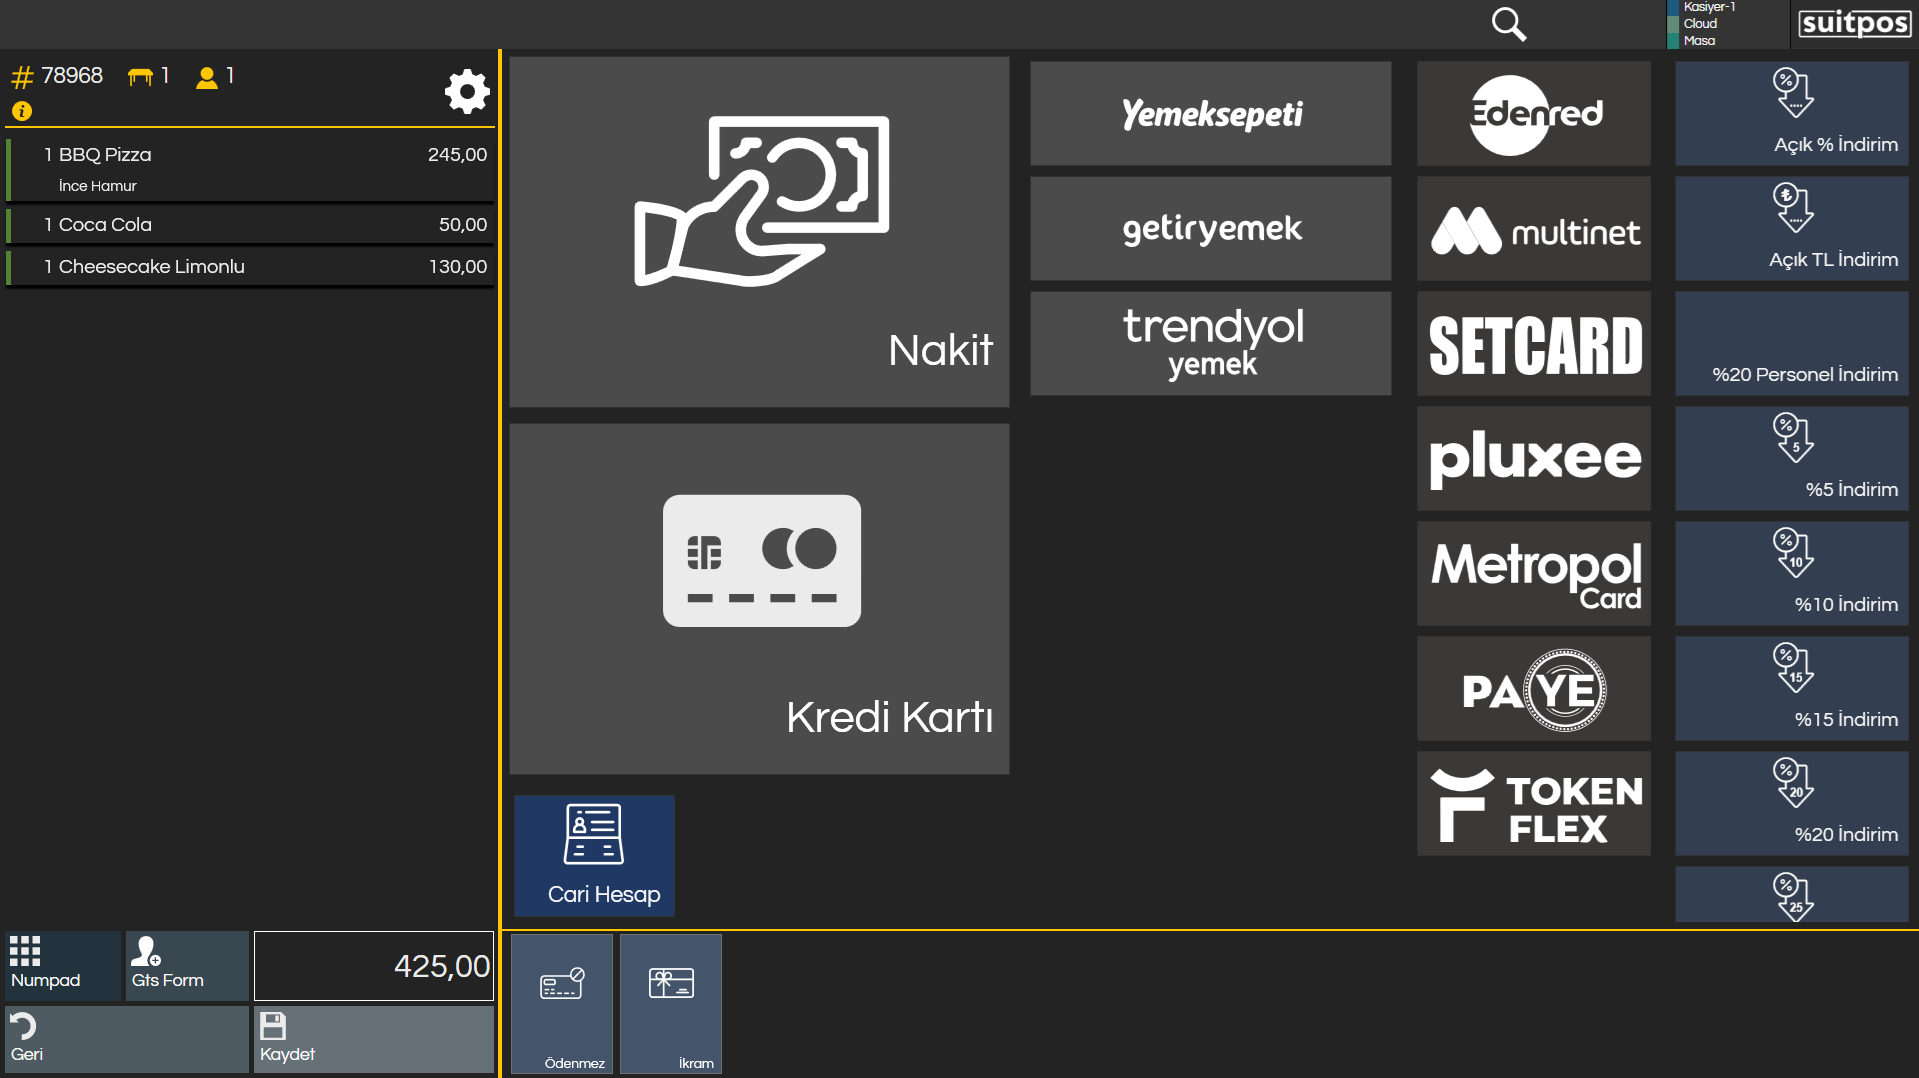Apply Açık TL İndirim discount
1919x1078 pixels.
coord(1792,229)
